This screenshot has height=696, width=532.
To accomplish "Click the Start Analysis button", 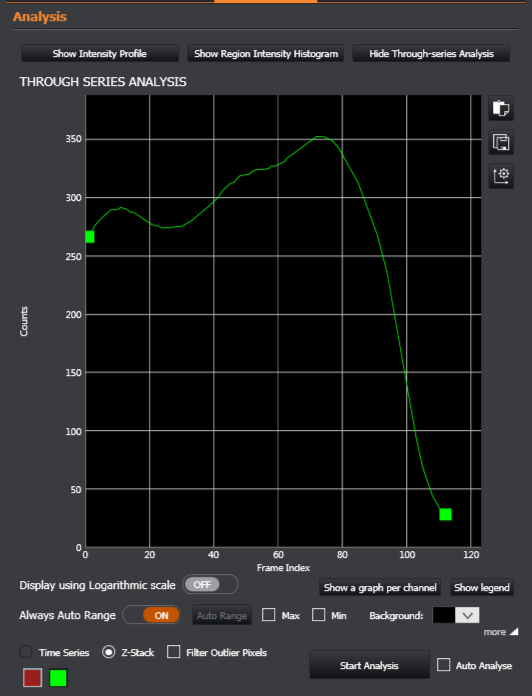I will point(369,665).
